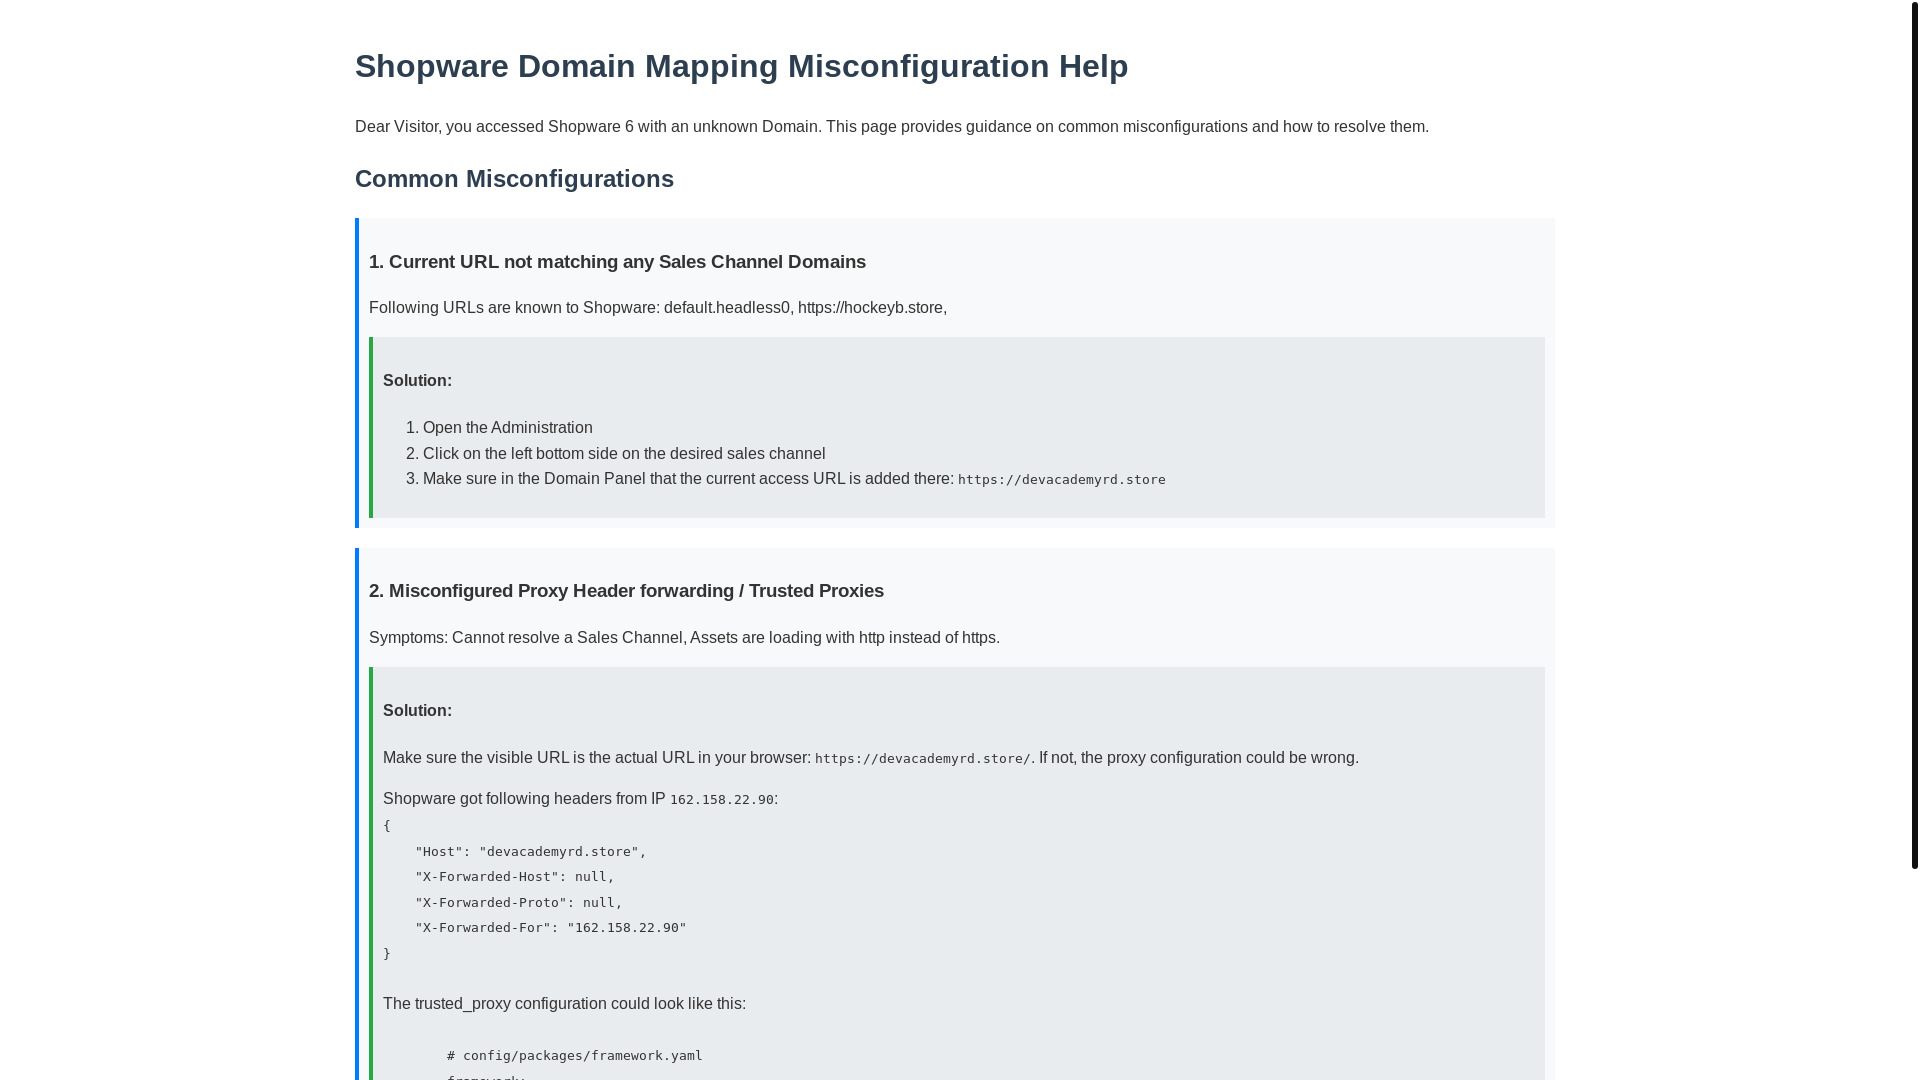Click the '"X-Forwarded-For": "162.158.22.90"' line

550,928
